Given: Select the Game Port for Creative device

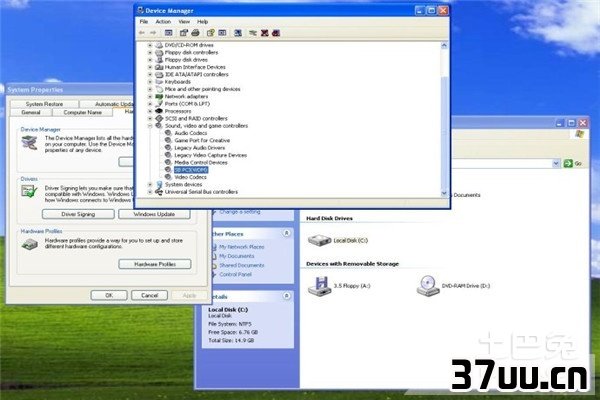Looking at the screenshot, I should [202, 140].
